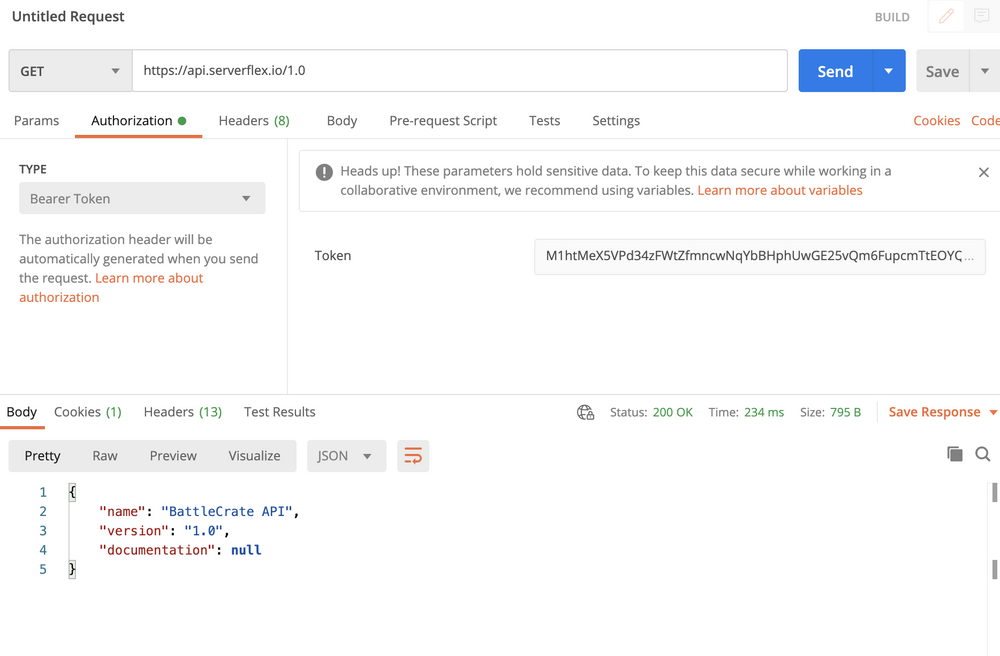Open the Bearer Token type dropdown

click(x=142, y=198)
